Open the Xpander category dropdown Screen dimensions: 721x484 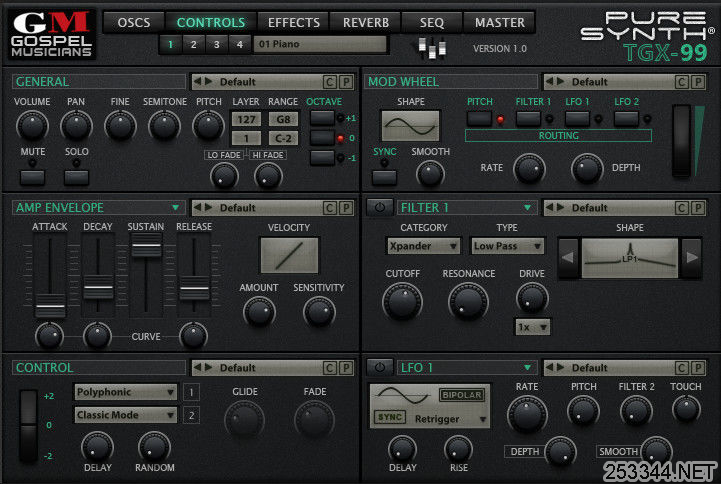click(x=423, y=246)
